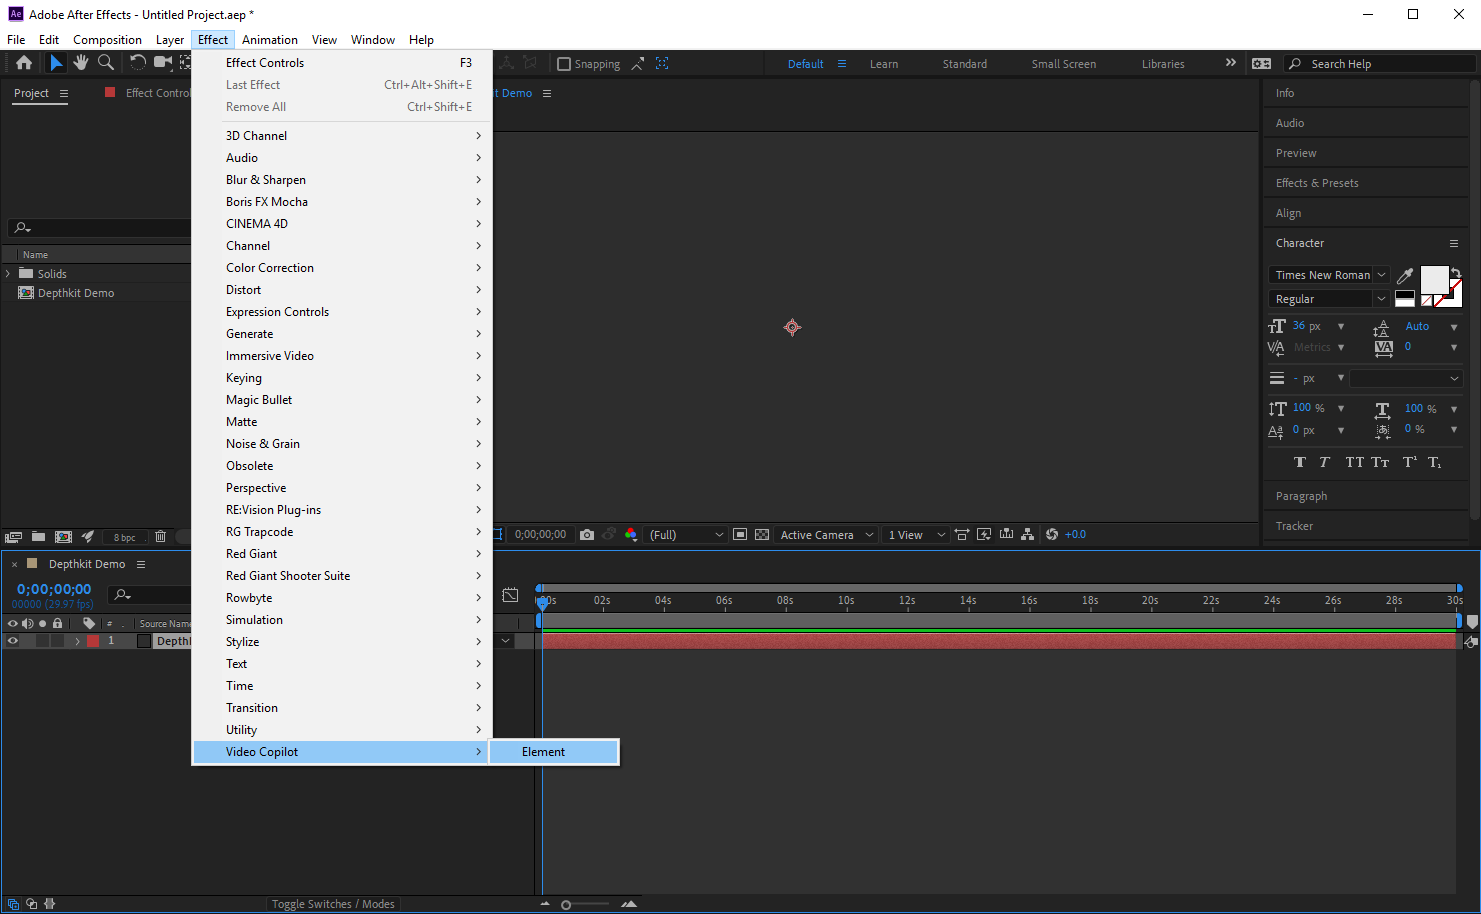Click the Home icon in toolbar
This screenshot has height=914, width=1481.
(x=24, y=63)
